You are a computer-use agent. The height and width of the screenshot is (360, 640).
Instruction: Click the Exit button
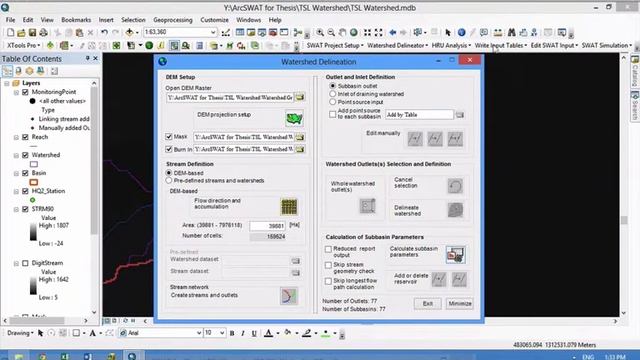click(427, 304)
